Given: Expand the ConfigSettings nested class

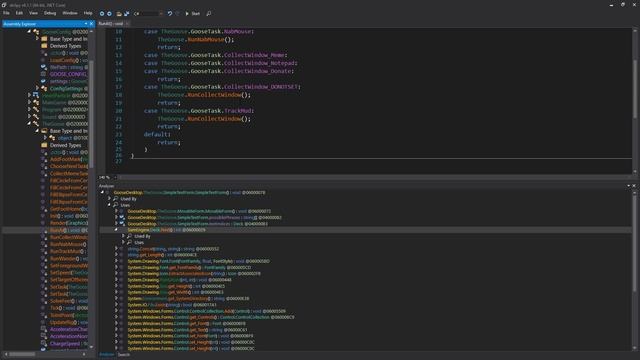Looking at the screenshot, I should click(37, 88).
